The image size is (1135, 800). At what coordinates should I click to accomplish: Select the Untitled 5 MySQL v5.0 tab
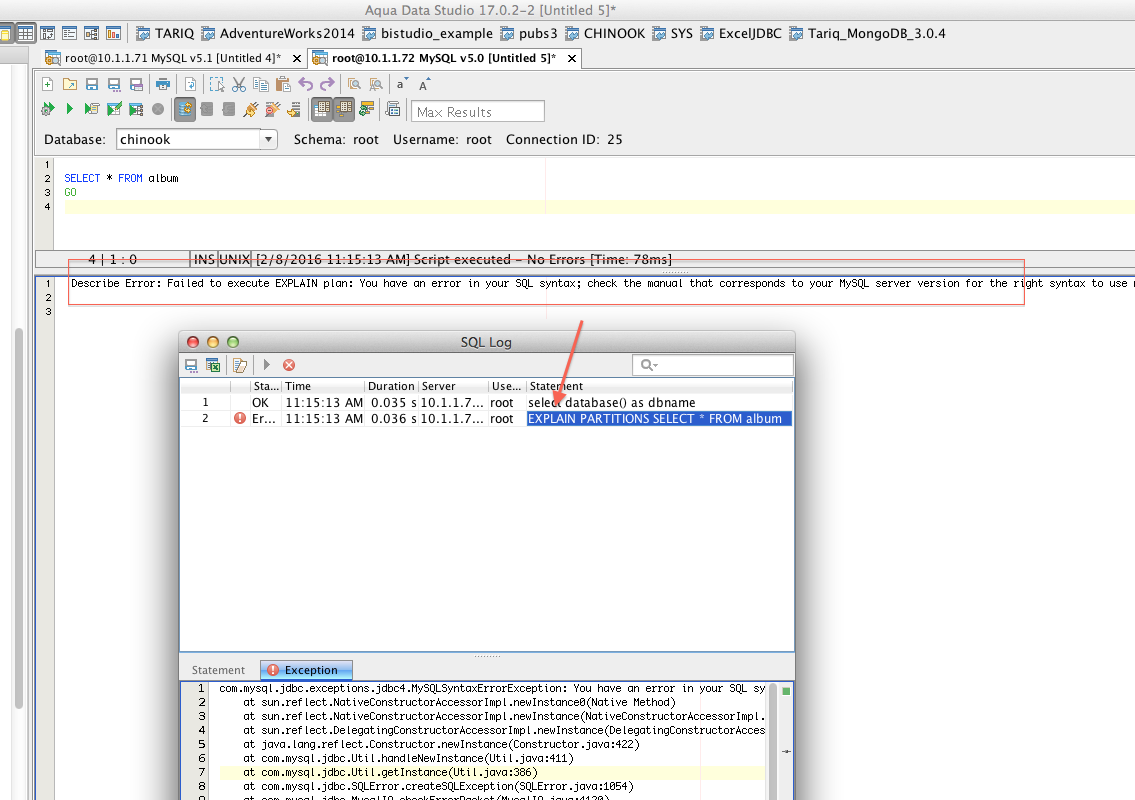click(443, 58)
